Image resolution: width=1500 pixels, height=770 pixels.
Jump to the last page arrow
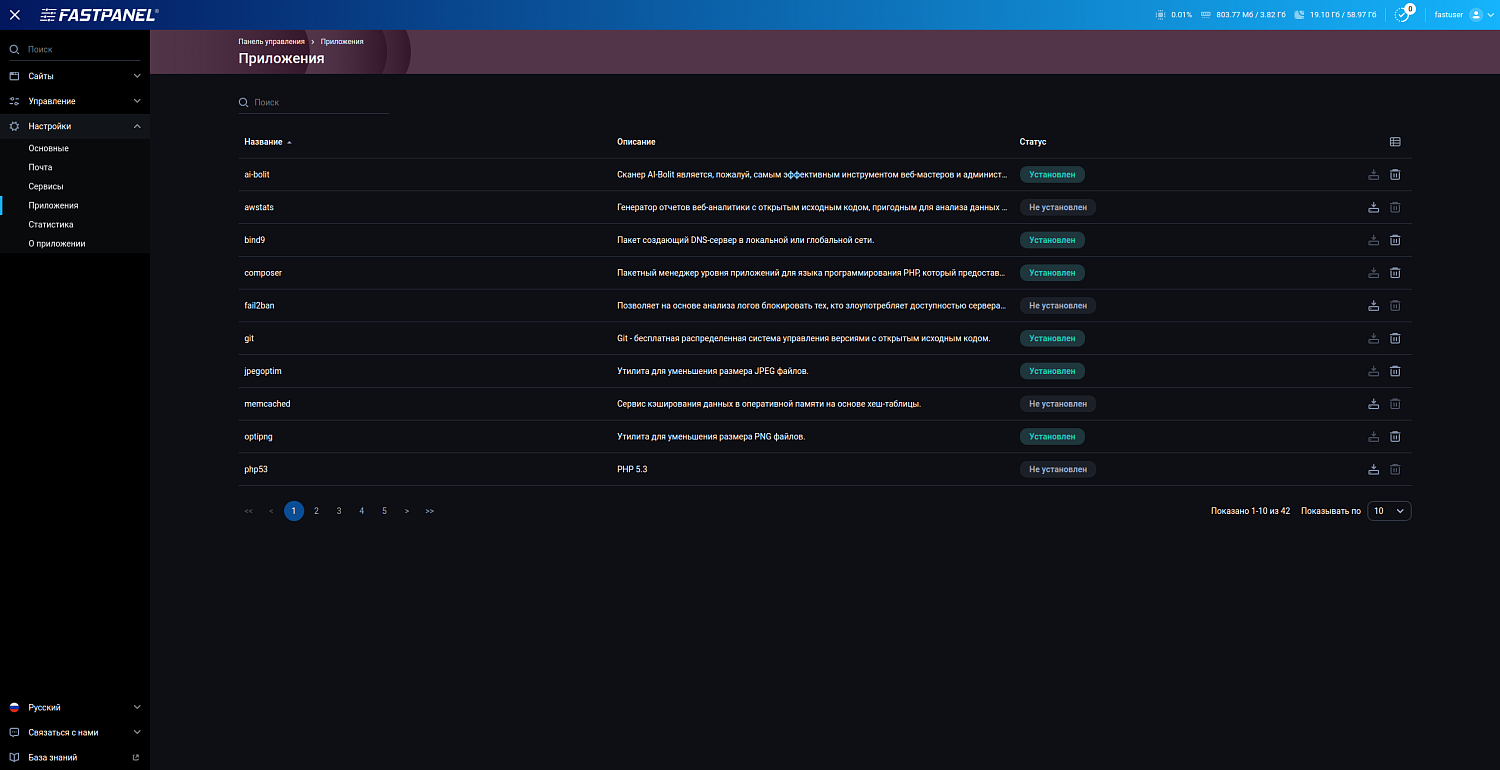pyautogui.click(x=430, y=511)
